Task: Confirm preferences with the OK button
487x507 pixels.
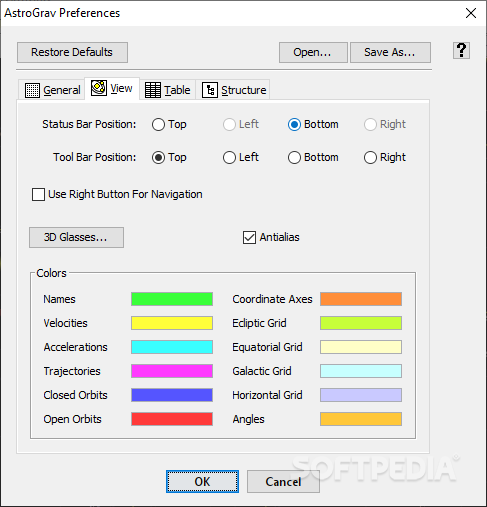Action: point(202,482)
